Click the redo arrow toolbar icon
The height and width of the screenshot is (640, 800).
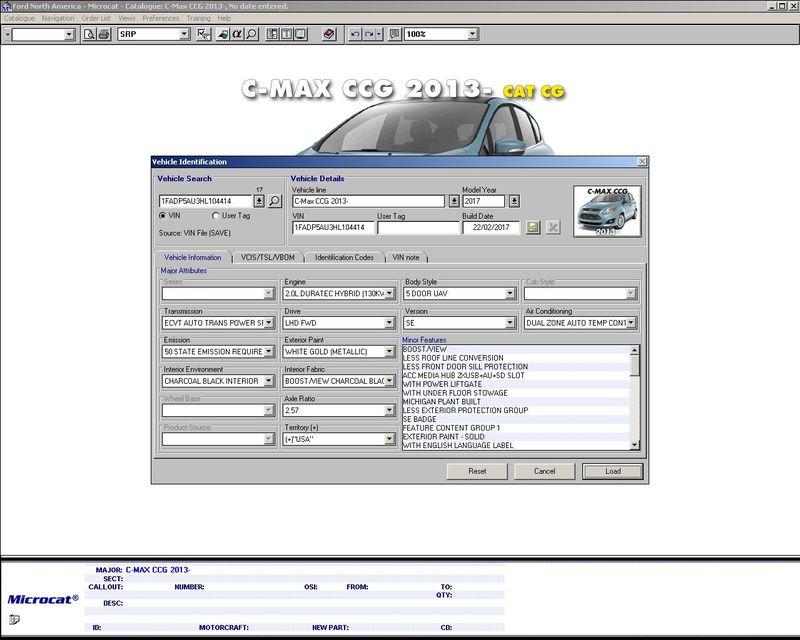pyautogui.click(x=369, y=34)
